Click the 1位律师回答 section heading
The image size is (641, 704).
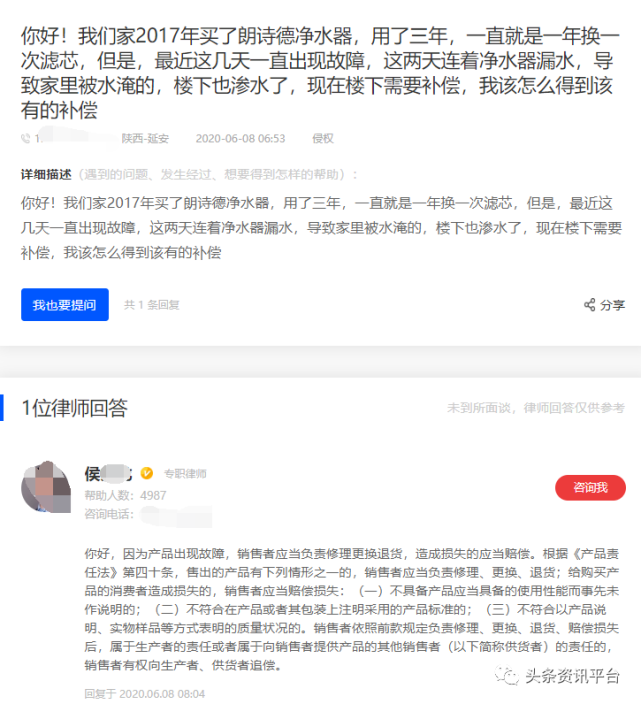coord(75,408)
